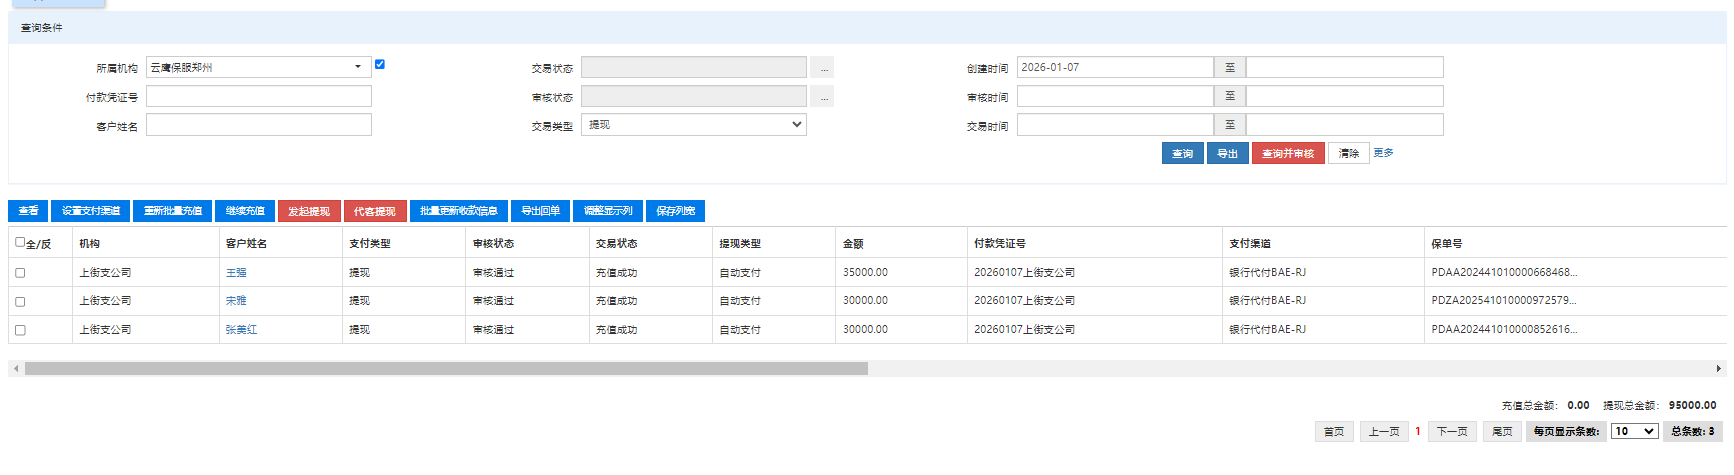Select policy number PDZA202541010000972579
Viewport: 1734px width, 475px height.
1504,300
